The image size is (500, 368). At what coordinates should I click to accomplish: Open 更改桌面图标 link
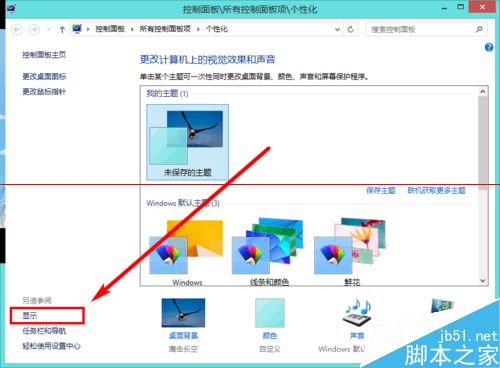(x=44, y=76)
